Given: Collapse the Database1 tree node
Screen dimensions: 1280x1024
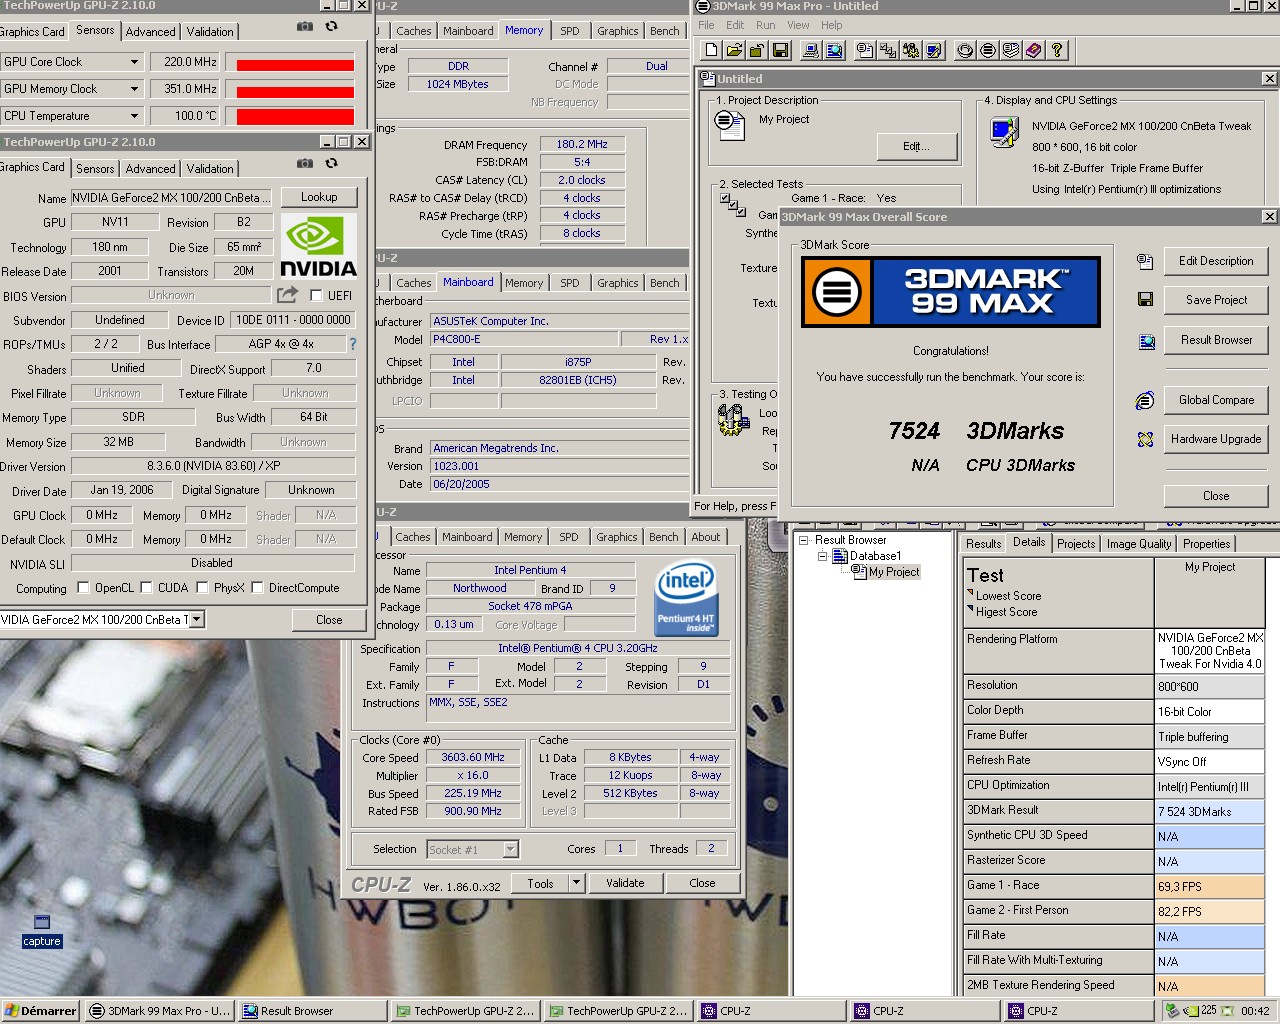Looking at the screenshot, I should [823, 556].
